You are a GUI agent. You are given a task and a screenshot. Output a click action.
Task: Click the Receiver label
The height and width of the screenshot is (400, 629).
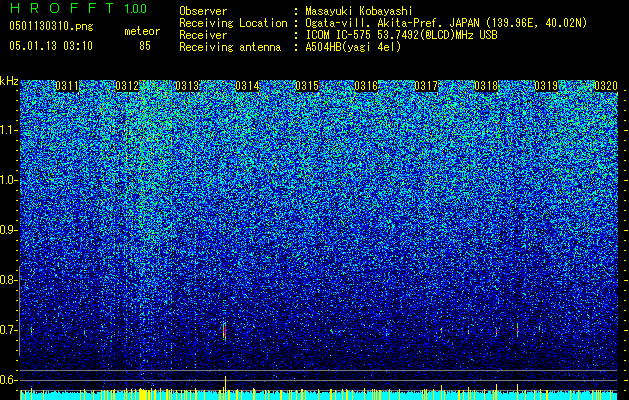[203, 35]
